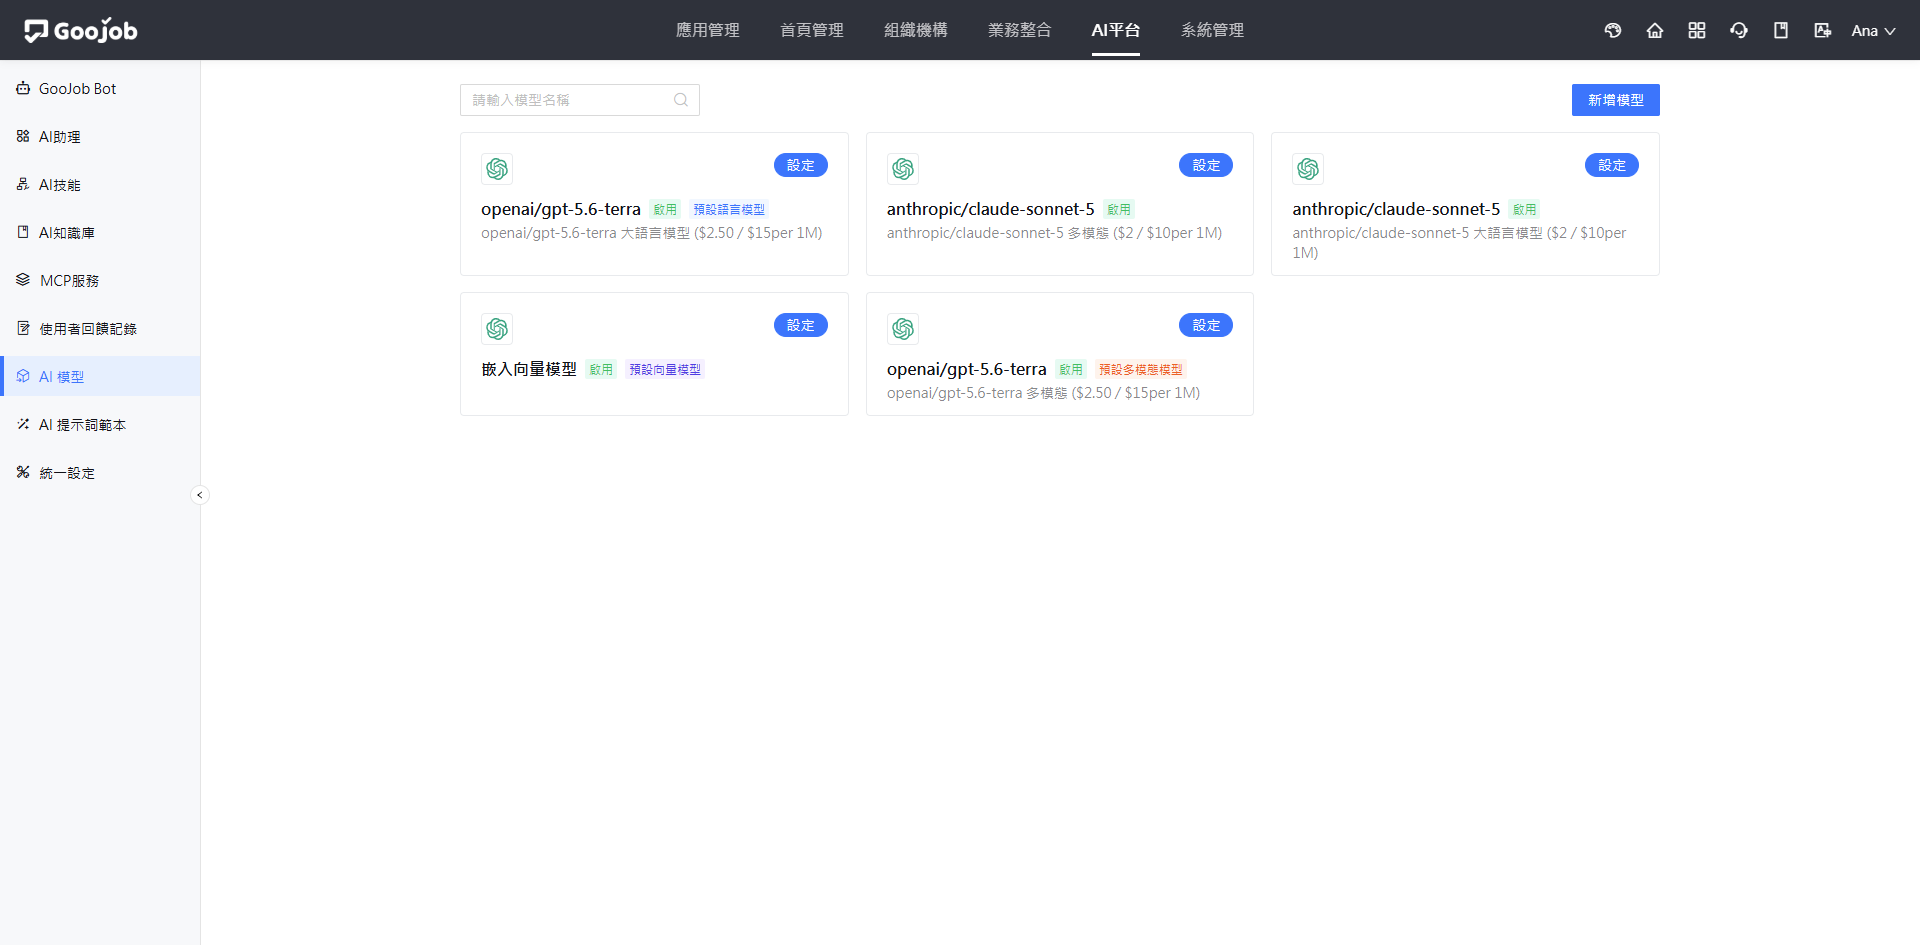Open AI知識庫 sidebar item

[100, 232]
